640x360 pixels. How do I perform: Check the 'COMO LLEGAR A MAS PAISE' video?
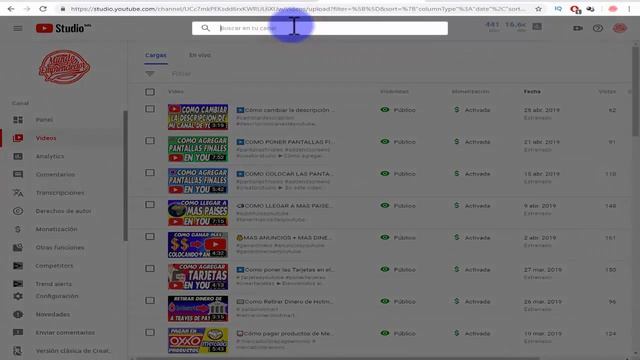[x=150, y=204]
